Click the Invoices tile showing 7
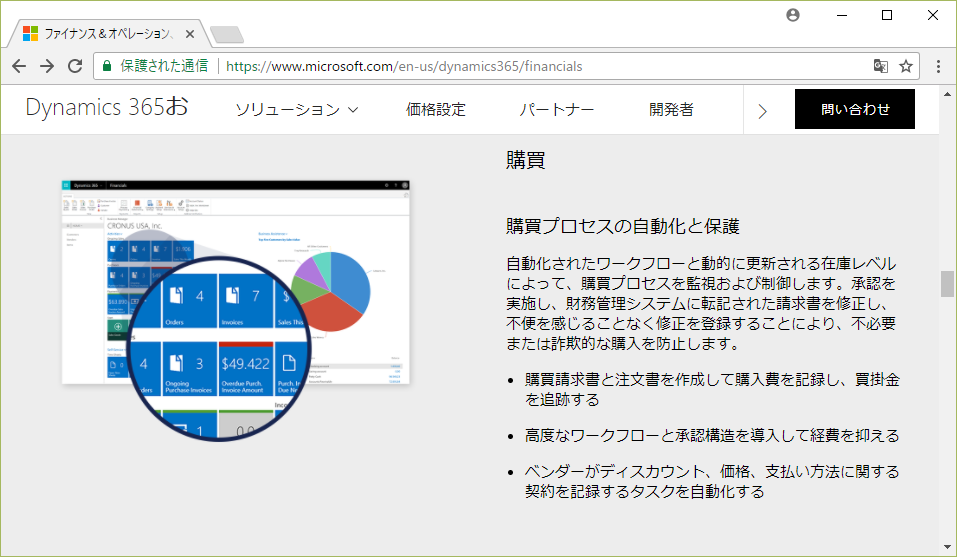This screenshot has width=957, height=557. [x=246, y=301]
